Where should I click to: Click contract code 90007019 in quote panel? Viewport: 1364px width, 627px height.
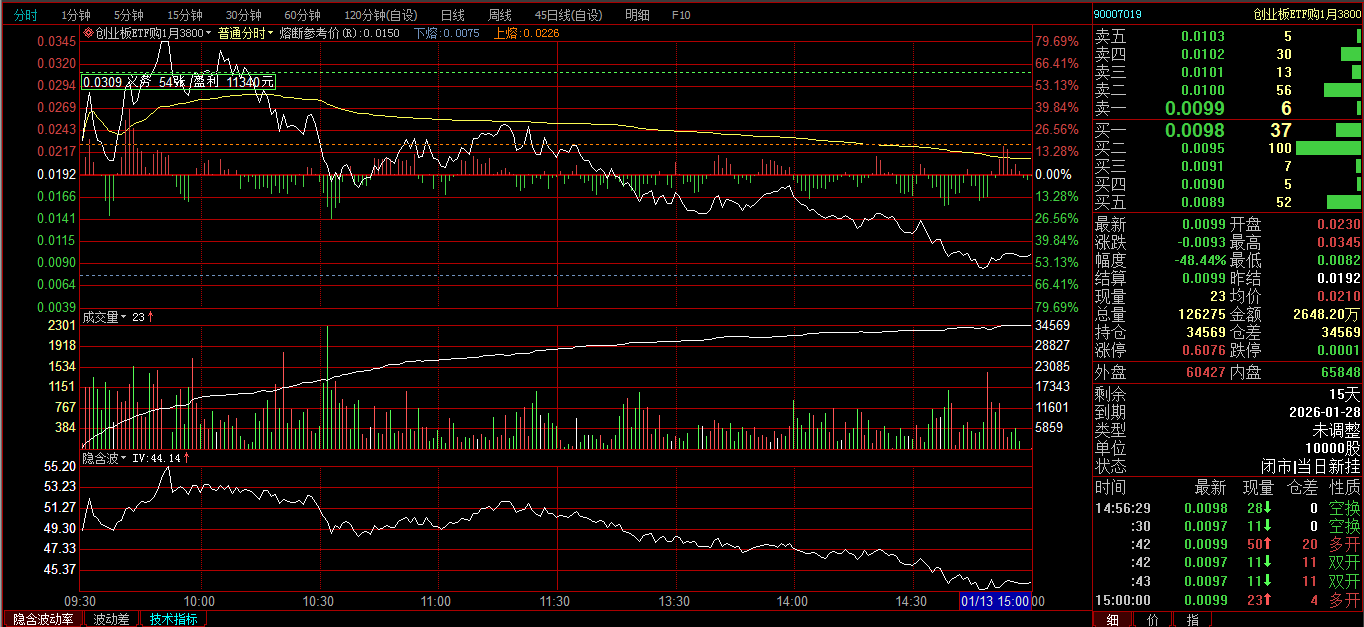click(x=1118, y=14)
